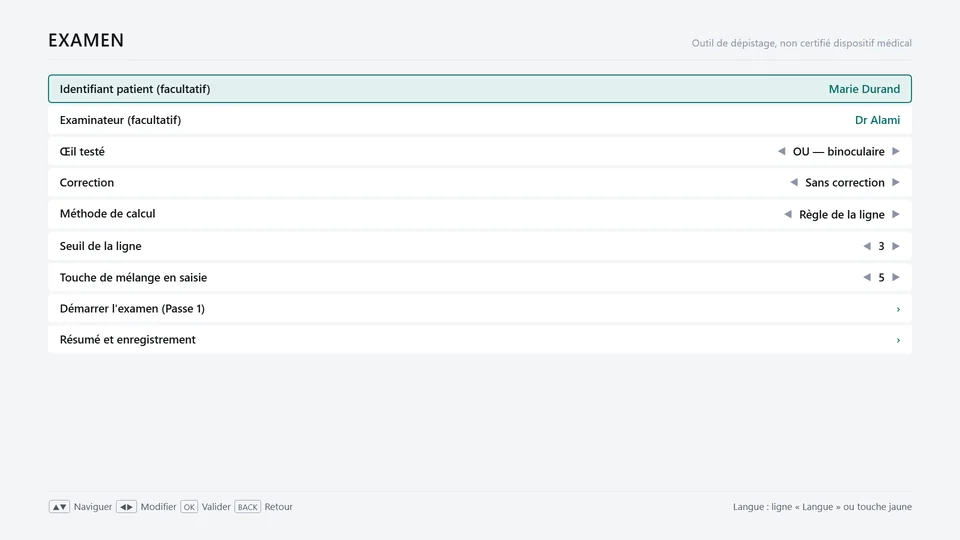The image size is (960, 540).
Task: Click the Dr Alami examiner value
Action: 877,120
